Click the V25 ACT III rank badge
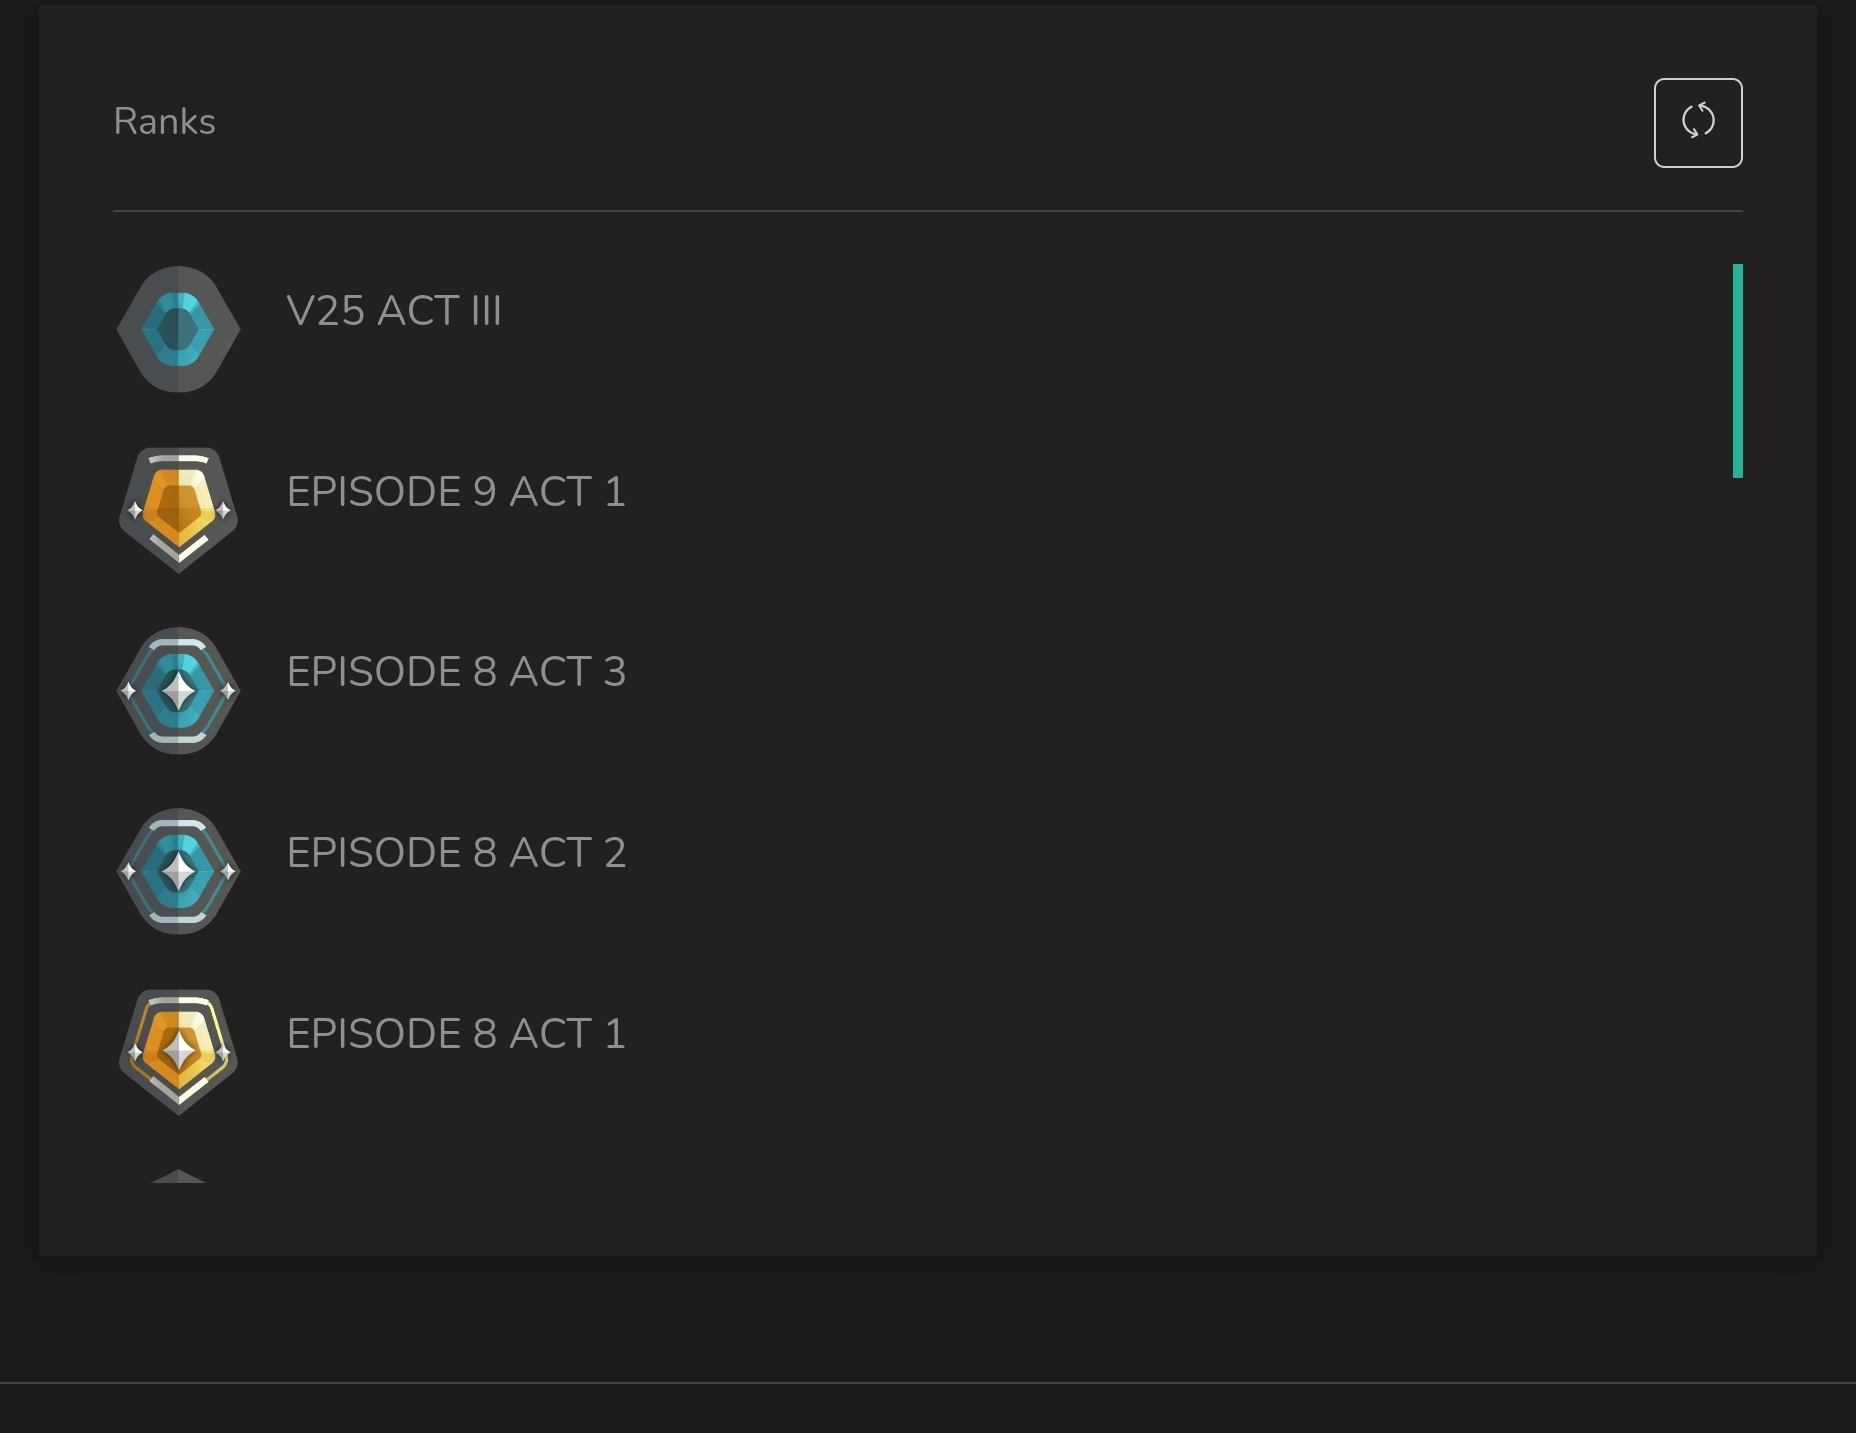Image resolution: width=1856 pixels, height=1433 pixels. click(178, 329)
